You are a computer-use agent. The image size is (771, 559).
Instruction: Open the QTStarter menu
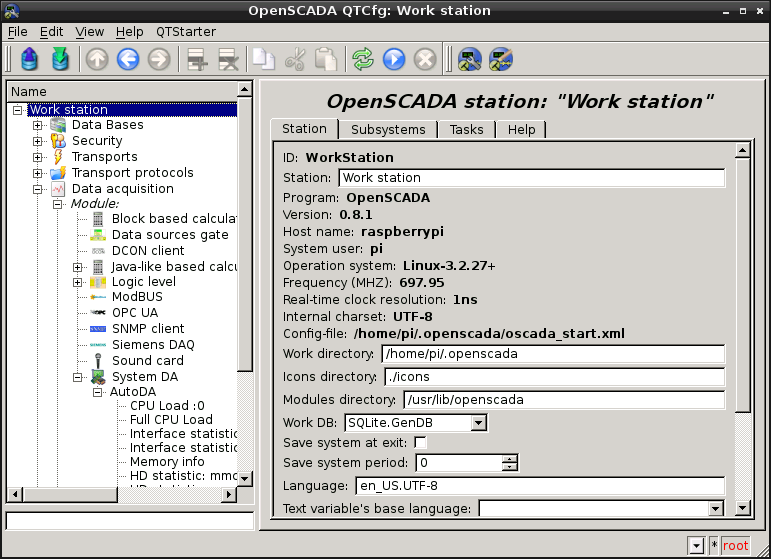[186, 32]
